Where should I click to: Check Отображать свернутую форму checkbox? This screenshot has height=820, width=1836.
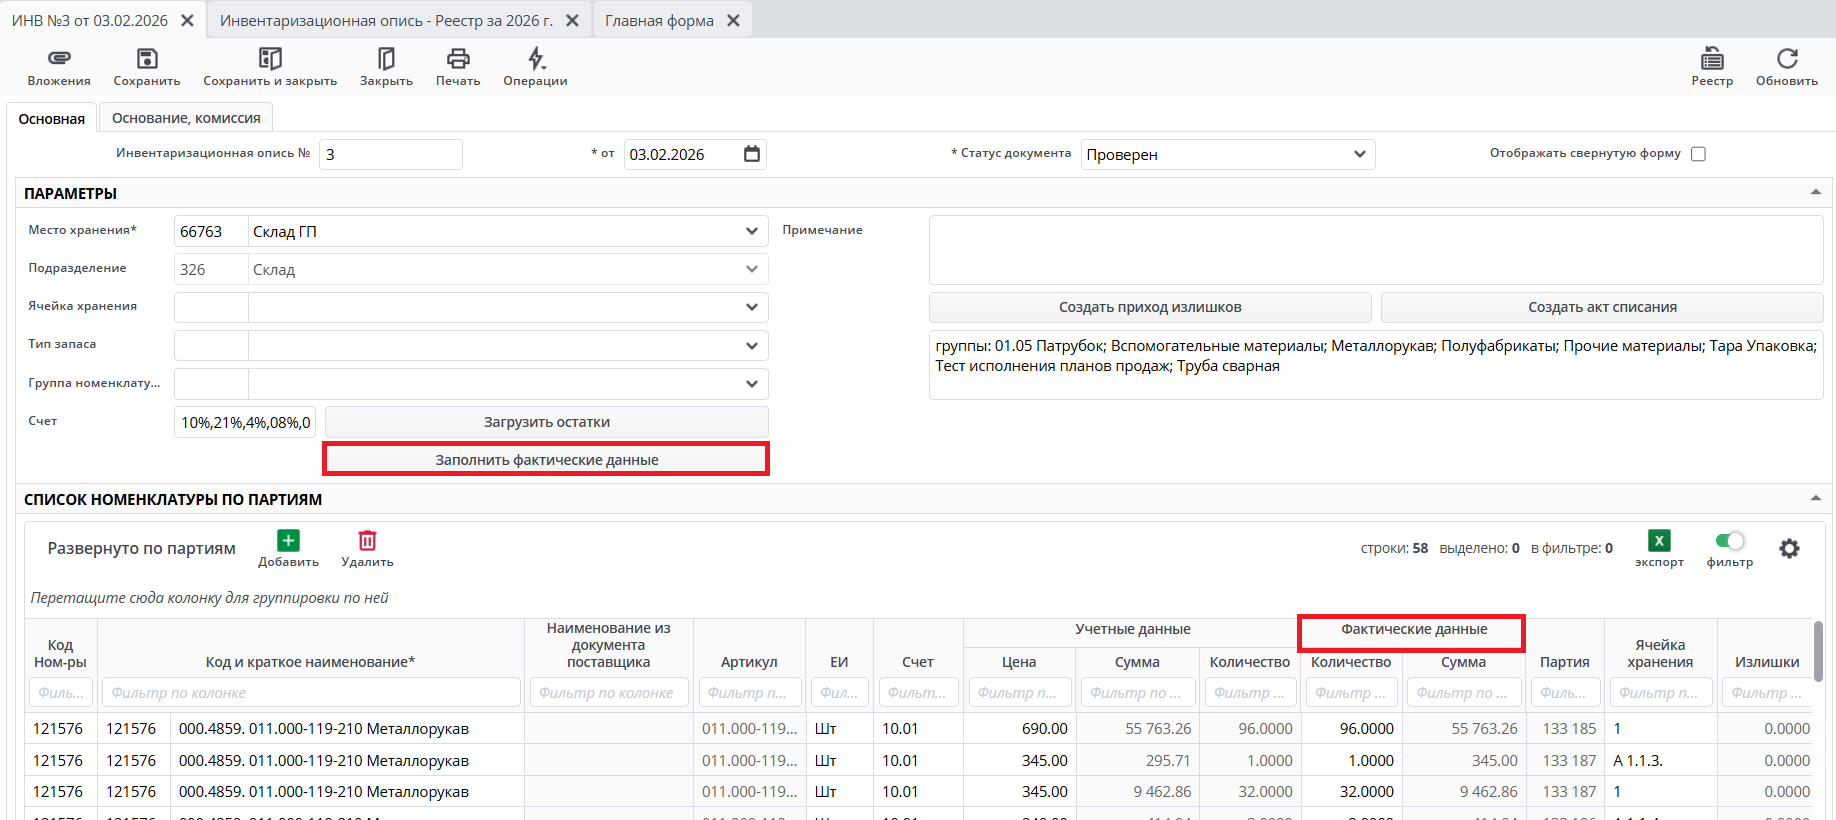(x=1698, y=154)
